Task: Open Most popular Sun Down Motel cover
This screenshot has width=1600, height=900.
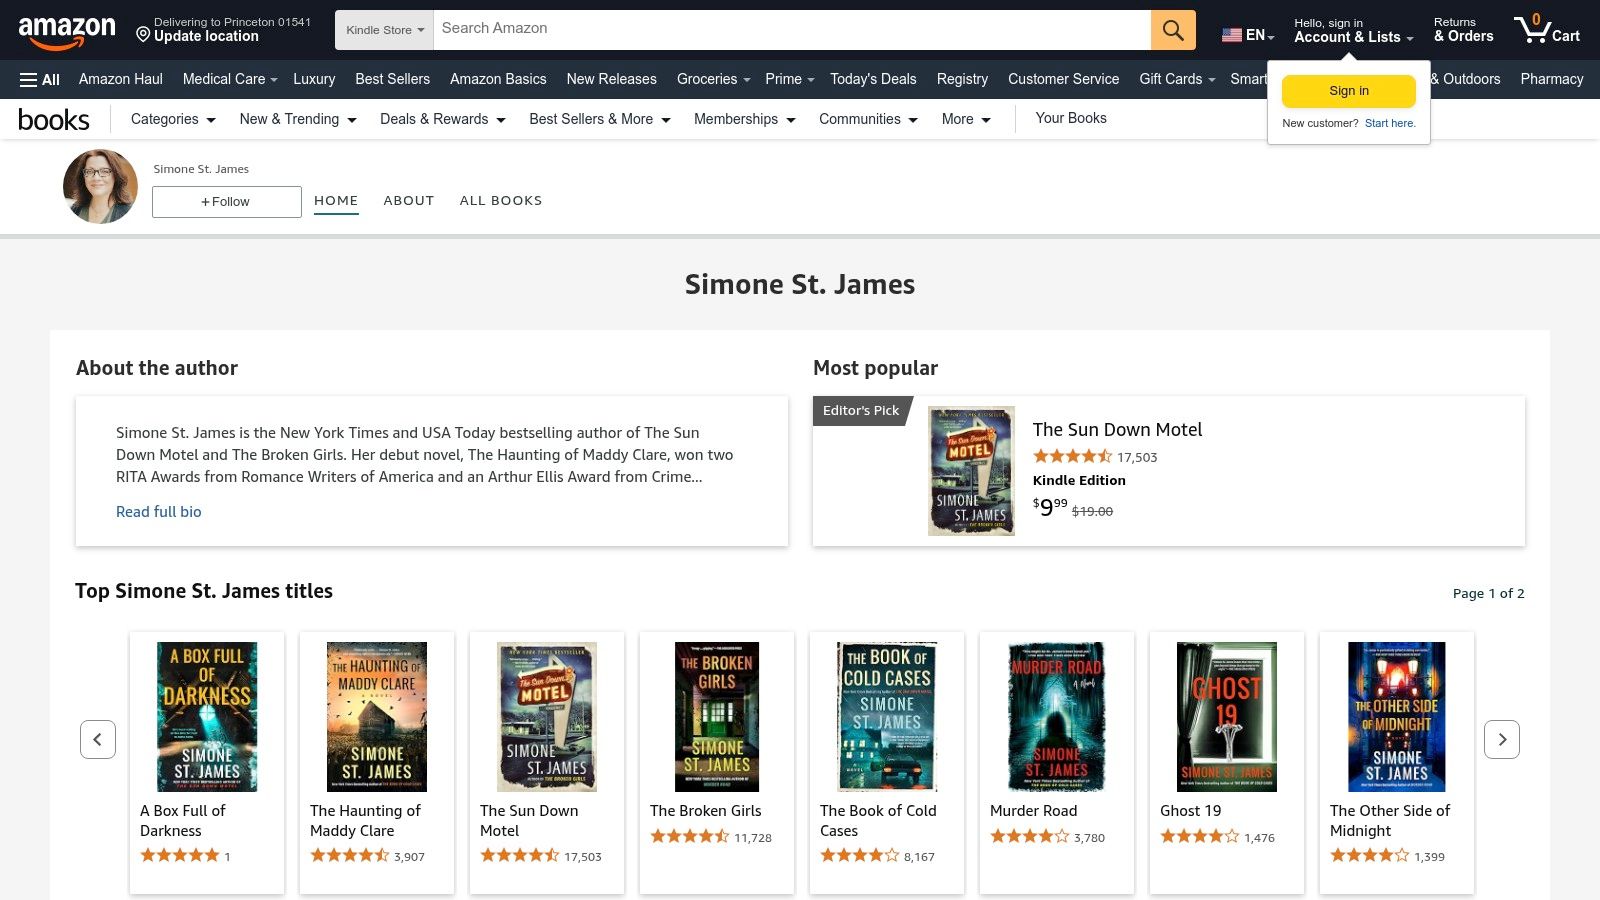Action: click(x=971, y=471)
